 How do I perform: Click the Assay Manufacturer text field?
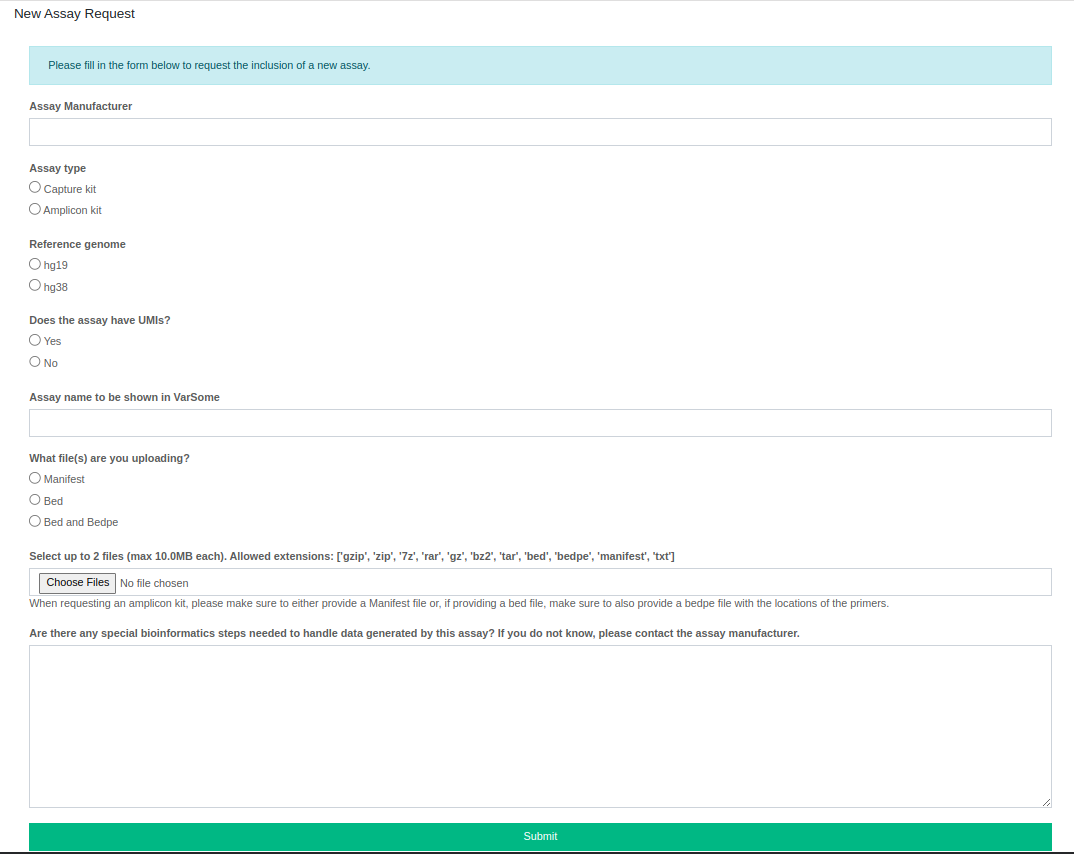click(540, 132)
